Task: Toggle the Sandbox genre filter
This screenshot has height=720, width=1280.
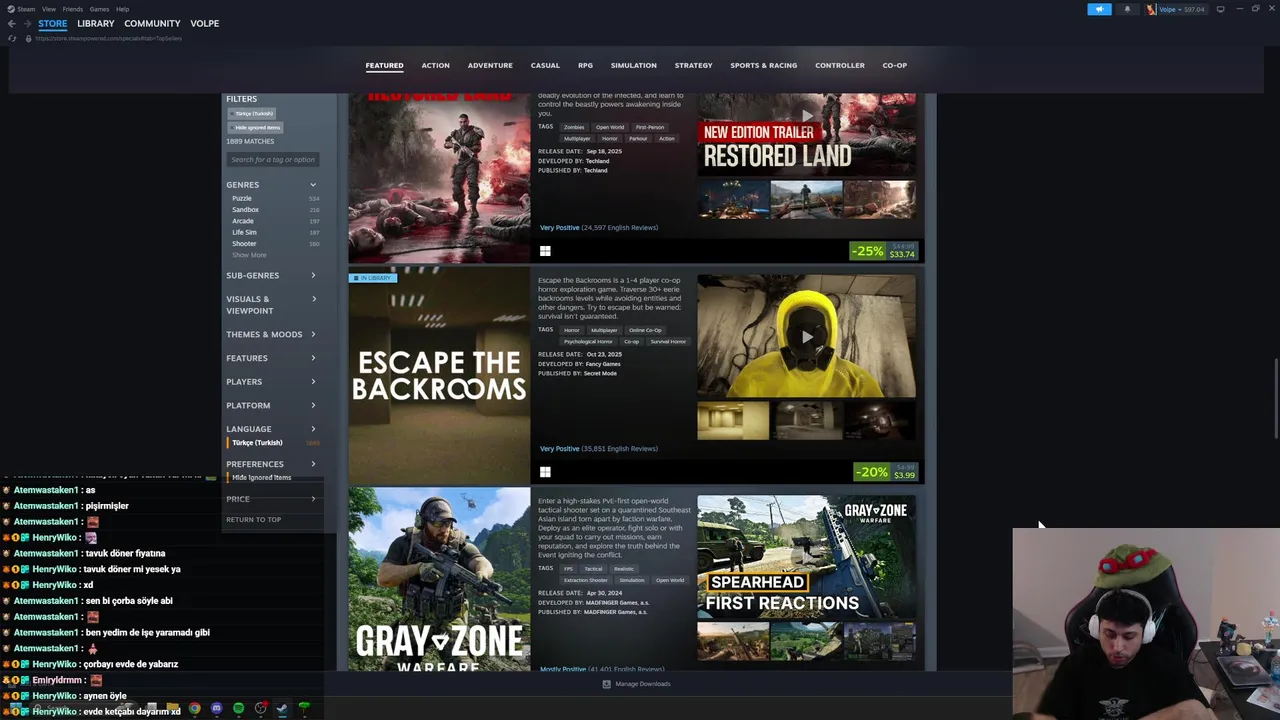Action: 275,210
